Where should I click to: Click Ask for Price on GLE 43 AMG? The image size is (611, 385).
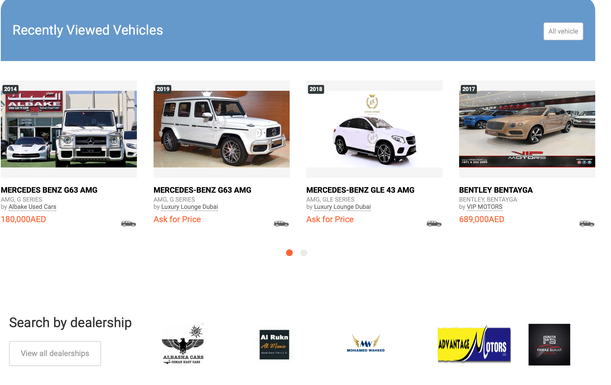point(330,219)
